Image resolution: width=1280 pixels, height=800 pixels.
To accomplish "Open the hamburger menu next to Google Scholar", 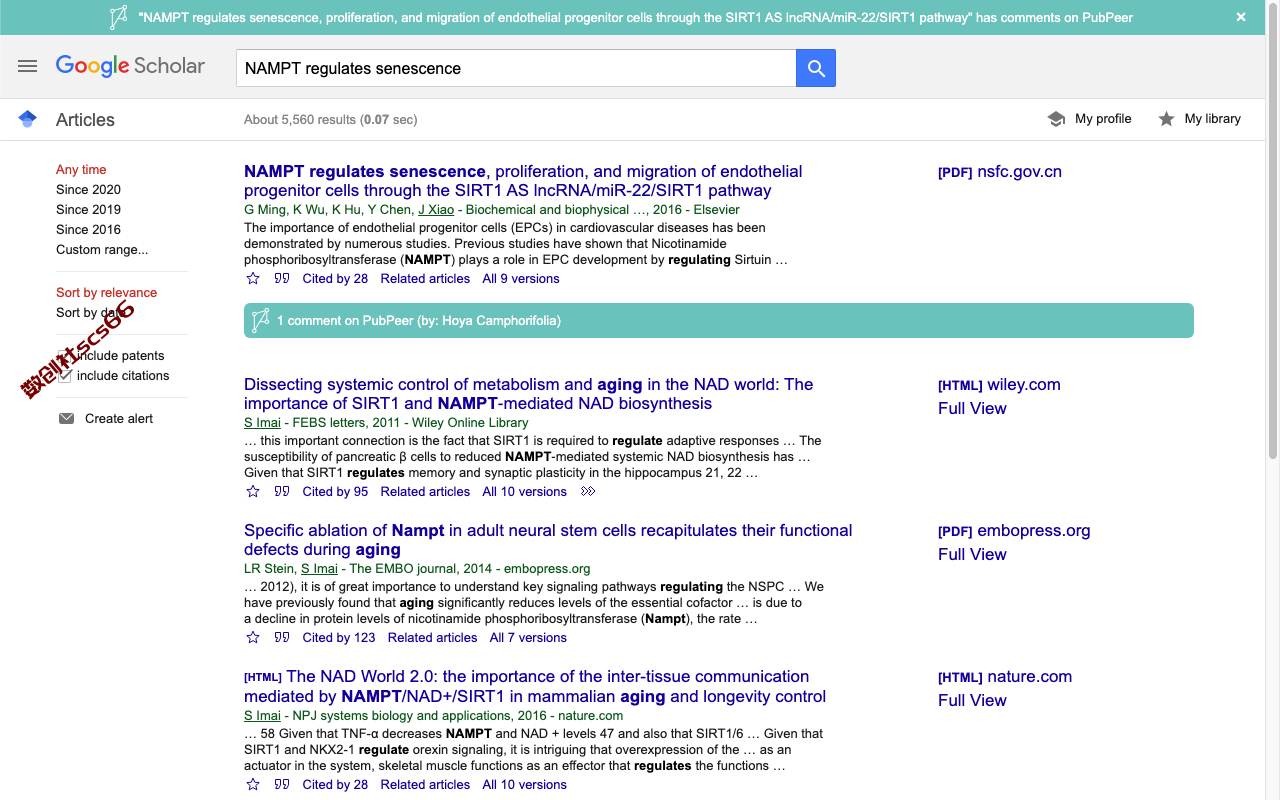I will [x=28, y=66].
